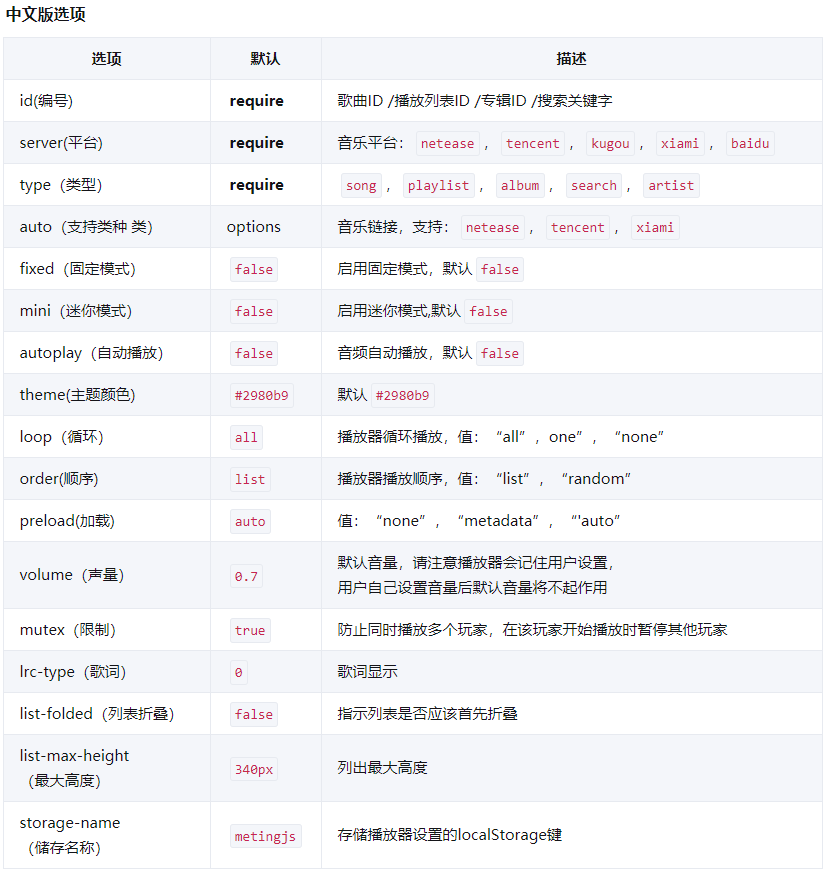The image size is (825, 874).
Task: Click the "all" default value for loop
Action: tap(246, 437)
